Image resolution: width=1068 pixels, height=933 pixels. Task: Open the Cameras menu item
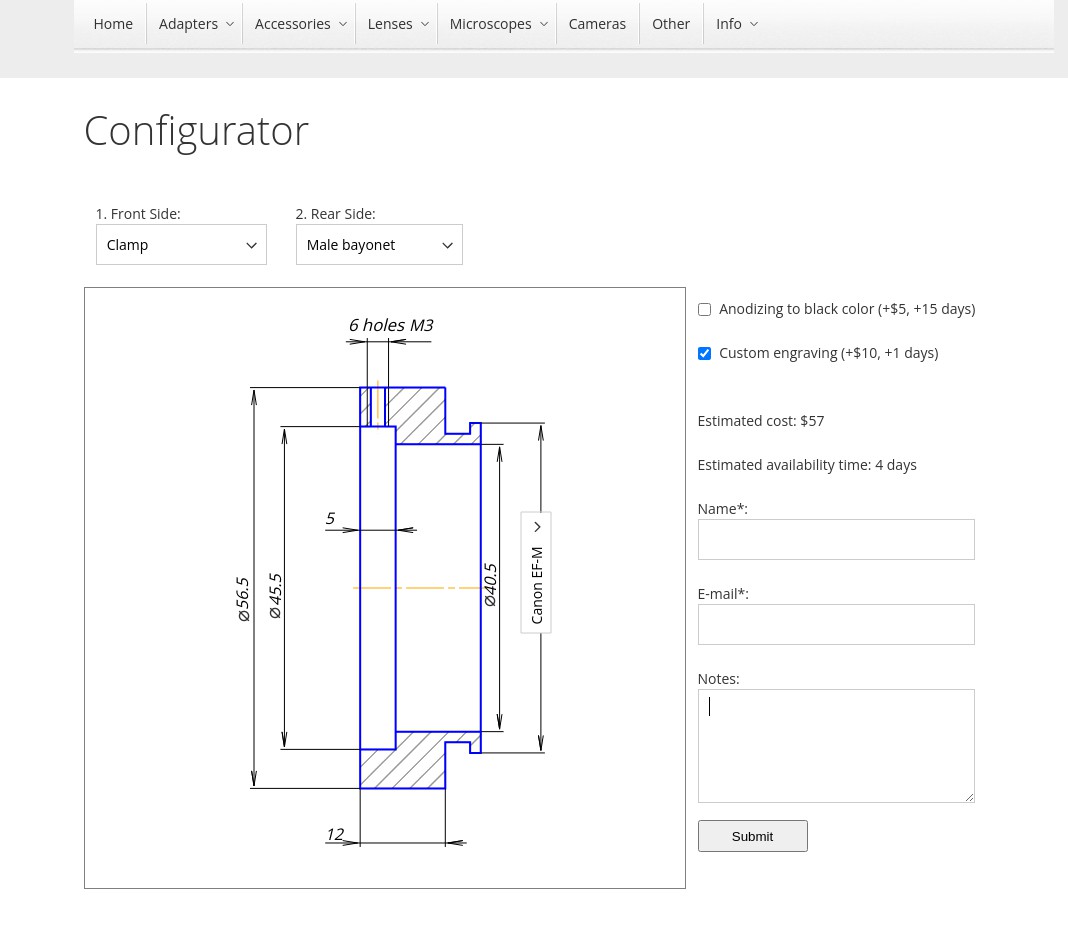[597, 24]
